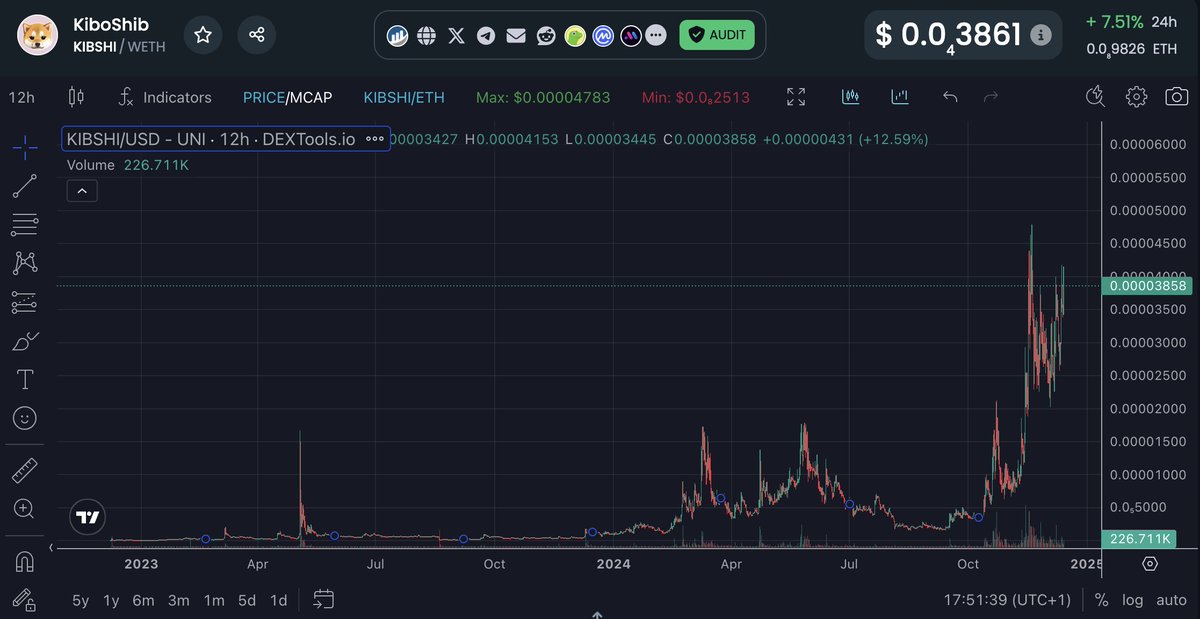The width and height of the screenshot is (1200, 619).
Task: Select the bar chart-type icon
Action: pyautogui.click(x=899, y=97)
